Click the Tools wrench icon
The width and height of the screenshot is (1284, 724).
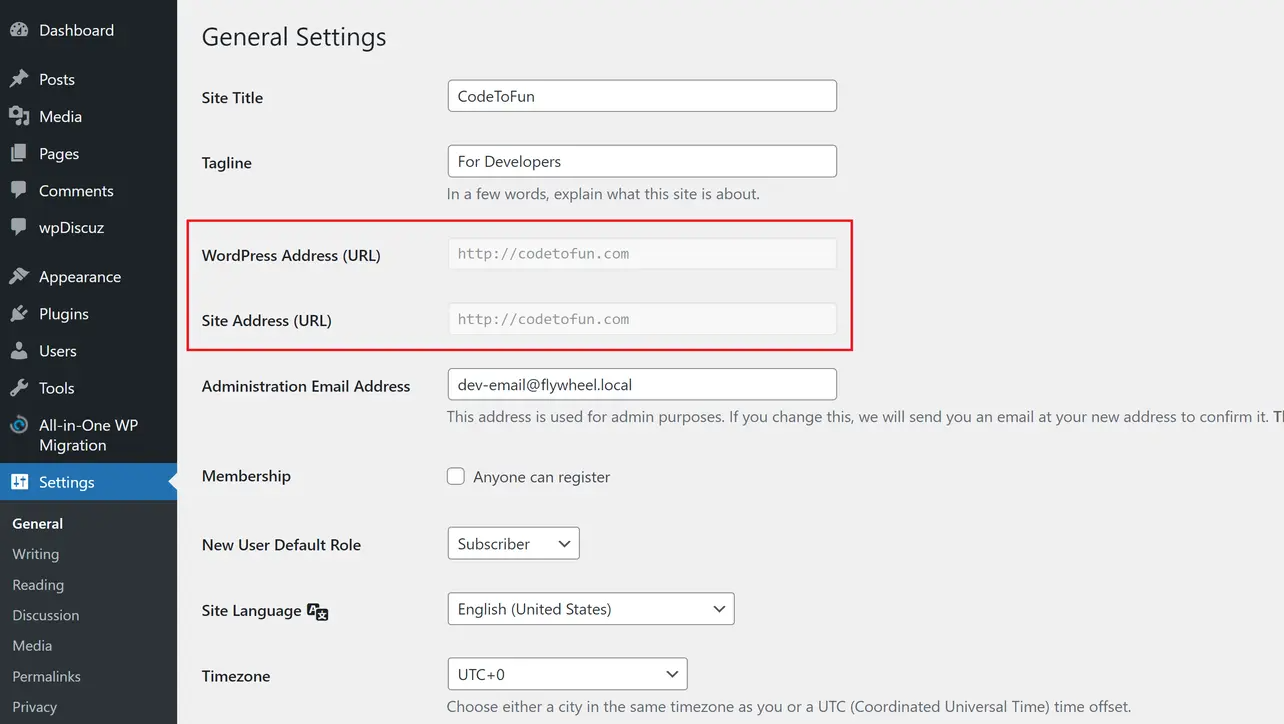click(x=20, y=387)
